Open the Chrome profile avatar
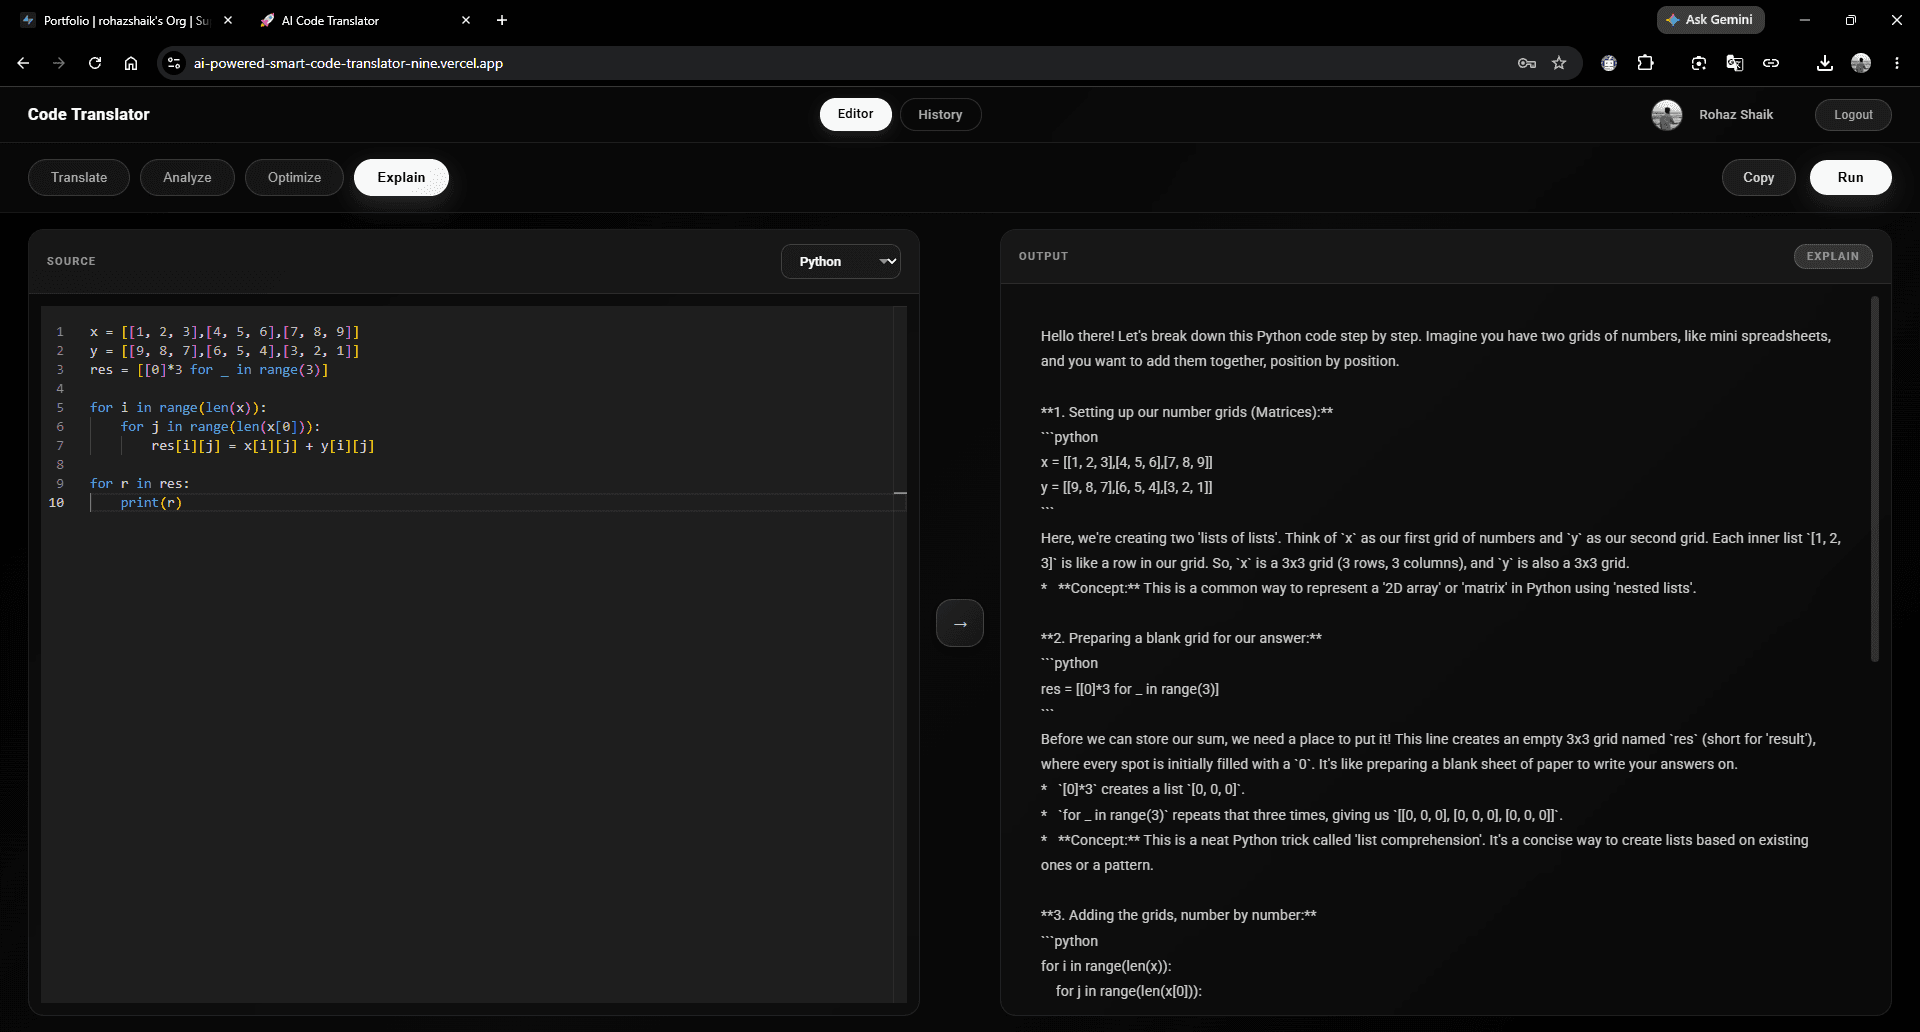The image size is (1920, 1032). click(x=1861, y=63)
